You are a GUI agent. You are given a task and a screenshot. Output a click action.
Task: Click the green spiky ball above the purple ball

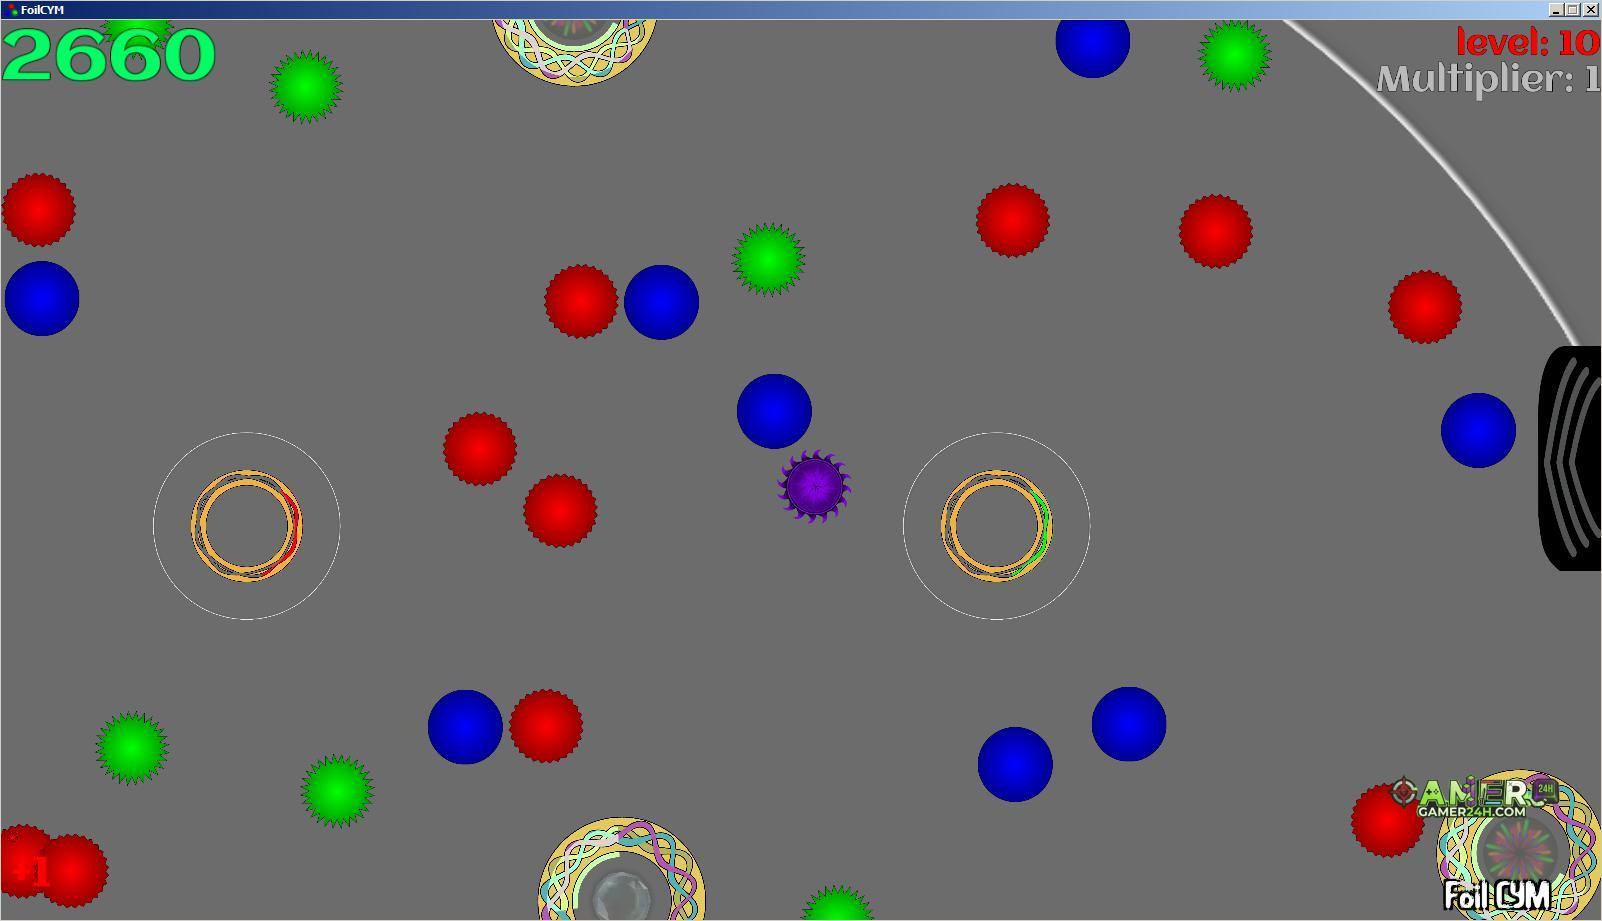pos(768,259)
